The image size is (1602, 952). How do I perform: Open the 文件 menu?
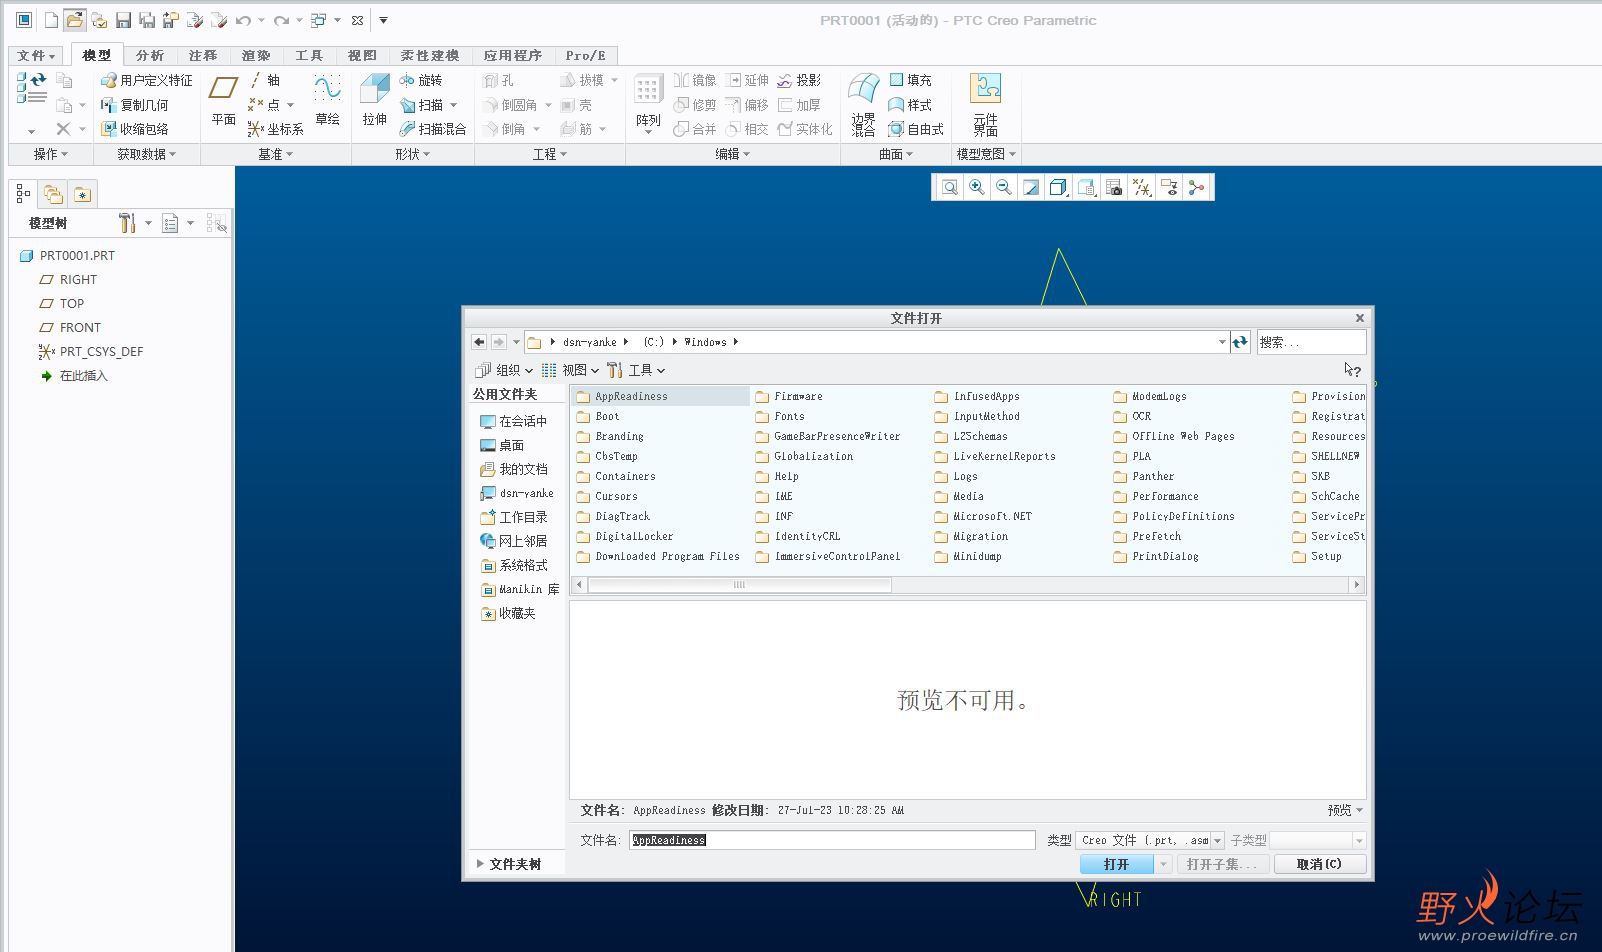pos(36,56)
